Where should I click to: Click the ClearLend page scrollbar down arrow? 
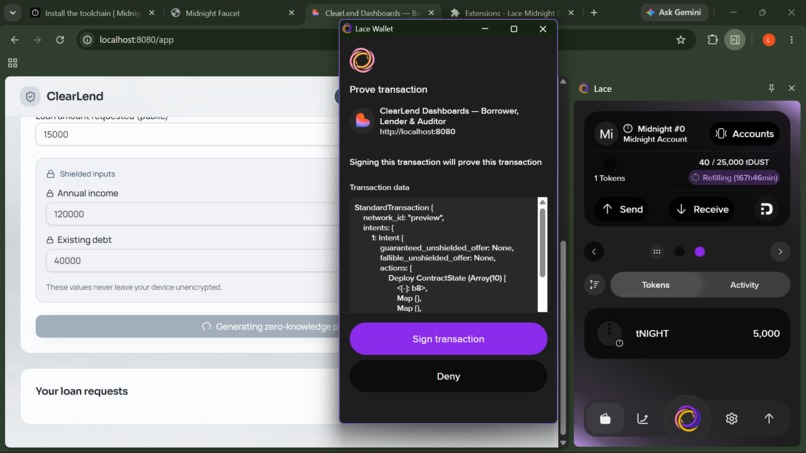(x=563, y=442)
